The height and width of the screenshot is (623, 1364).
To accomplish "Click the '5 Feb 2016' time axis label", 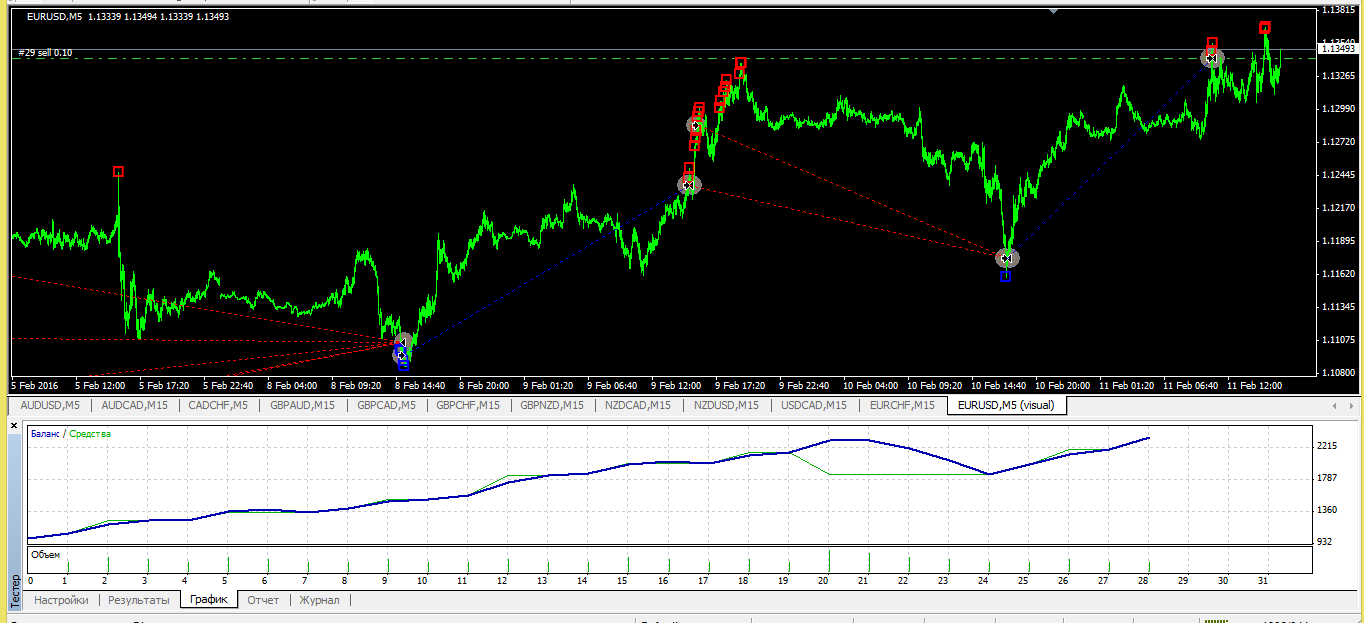I will click(x=35, y=384).
